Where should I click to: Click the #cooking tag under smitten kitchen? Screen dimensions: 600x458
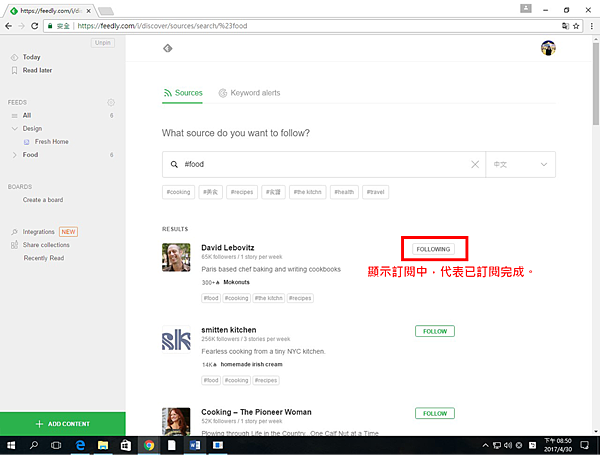click(x=236, y=380)
